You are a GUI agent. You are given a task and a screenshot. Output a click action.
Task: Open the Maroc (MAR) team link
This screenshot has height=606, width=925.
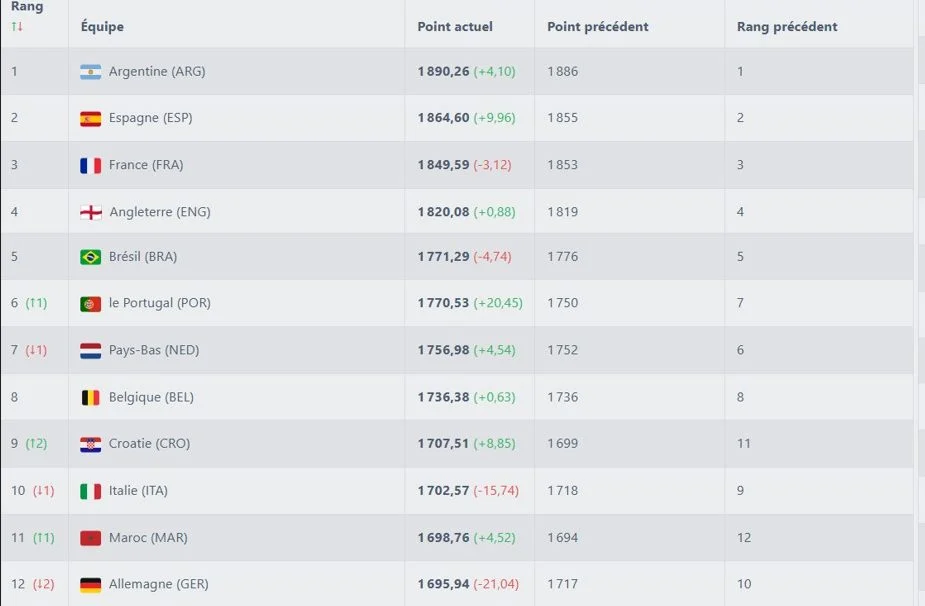[147, 538]
